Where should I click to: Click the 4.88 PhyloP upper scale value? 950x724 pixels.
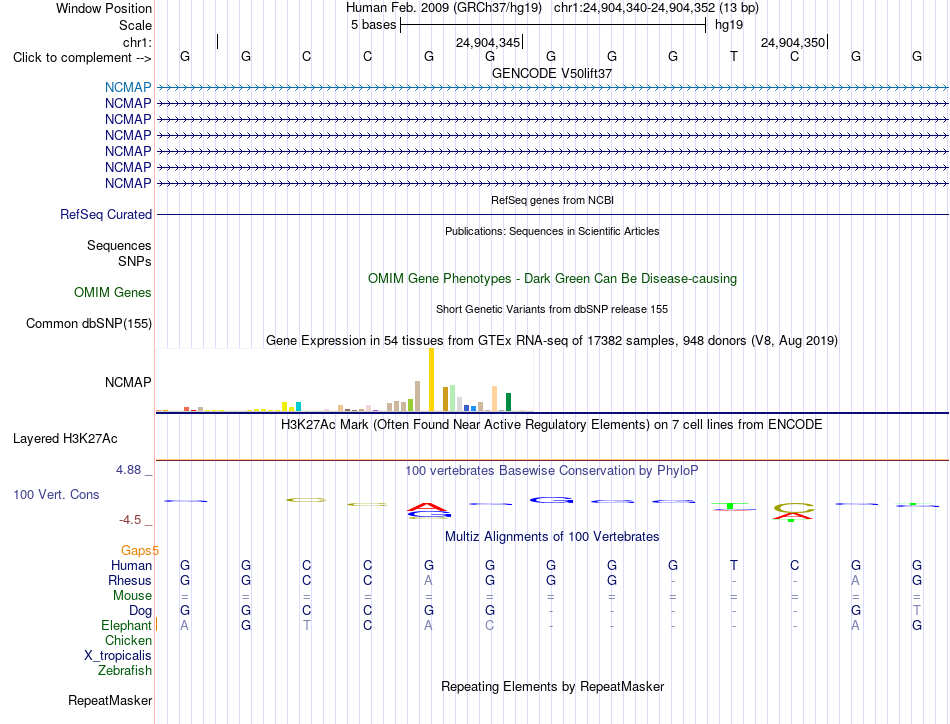pos(128,470)
